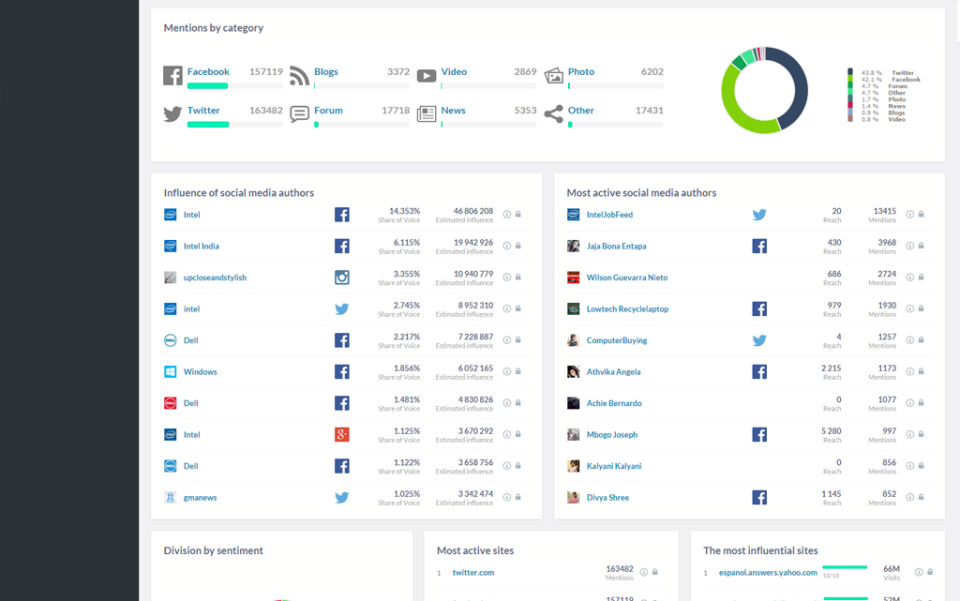Click lock icon for Windows row
Viewport: 960px width, 601px height.
518,371
